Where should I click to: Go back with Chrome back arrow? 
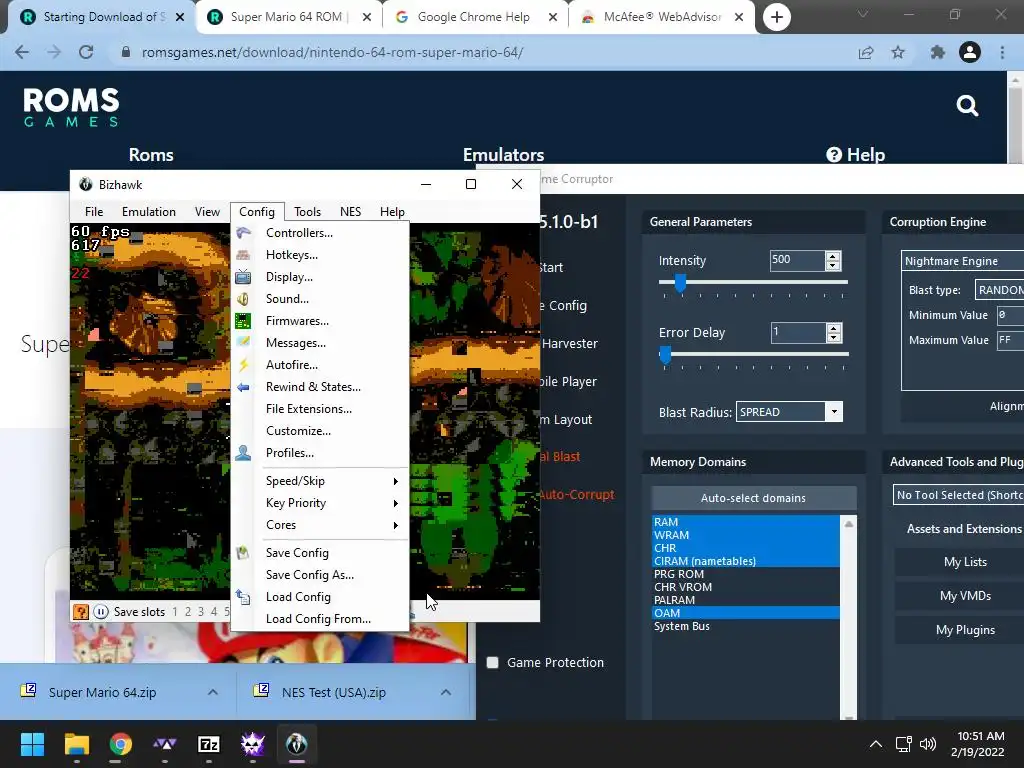pyautogui.click(x=22, y=52)
